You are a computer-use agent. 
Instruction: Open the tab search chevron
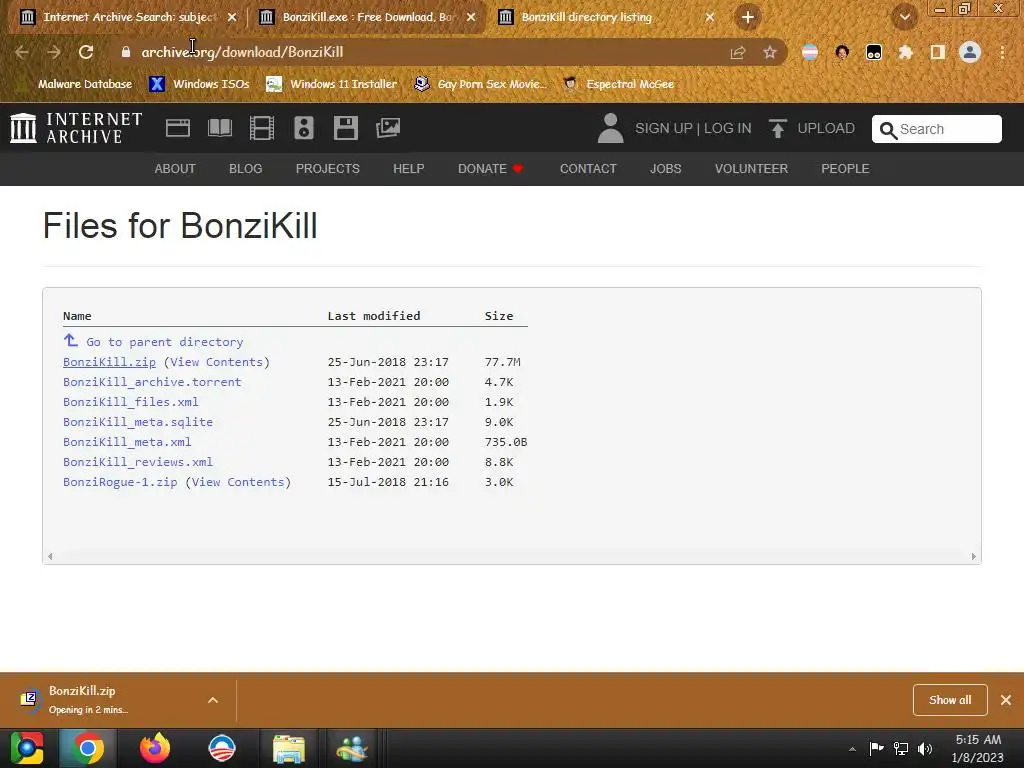905,17
